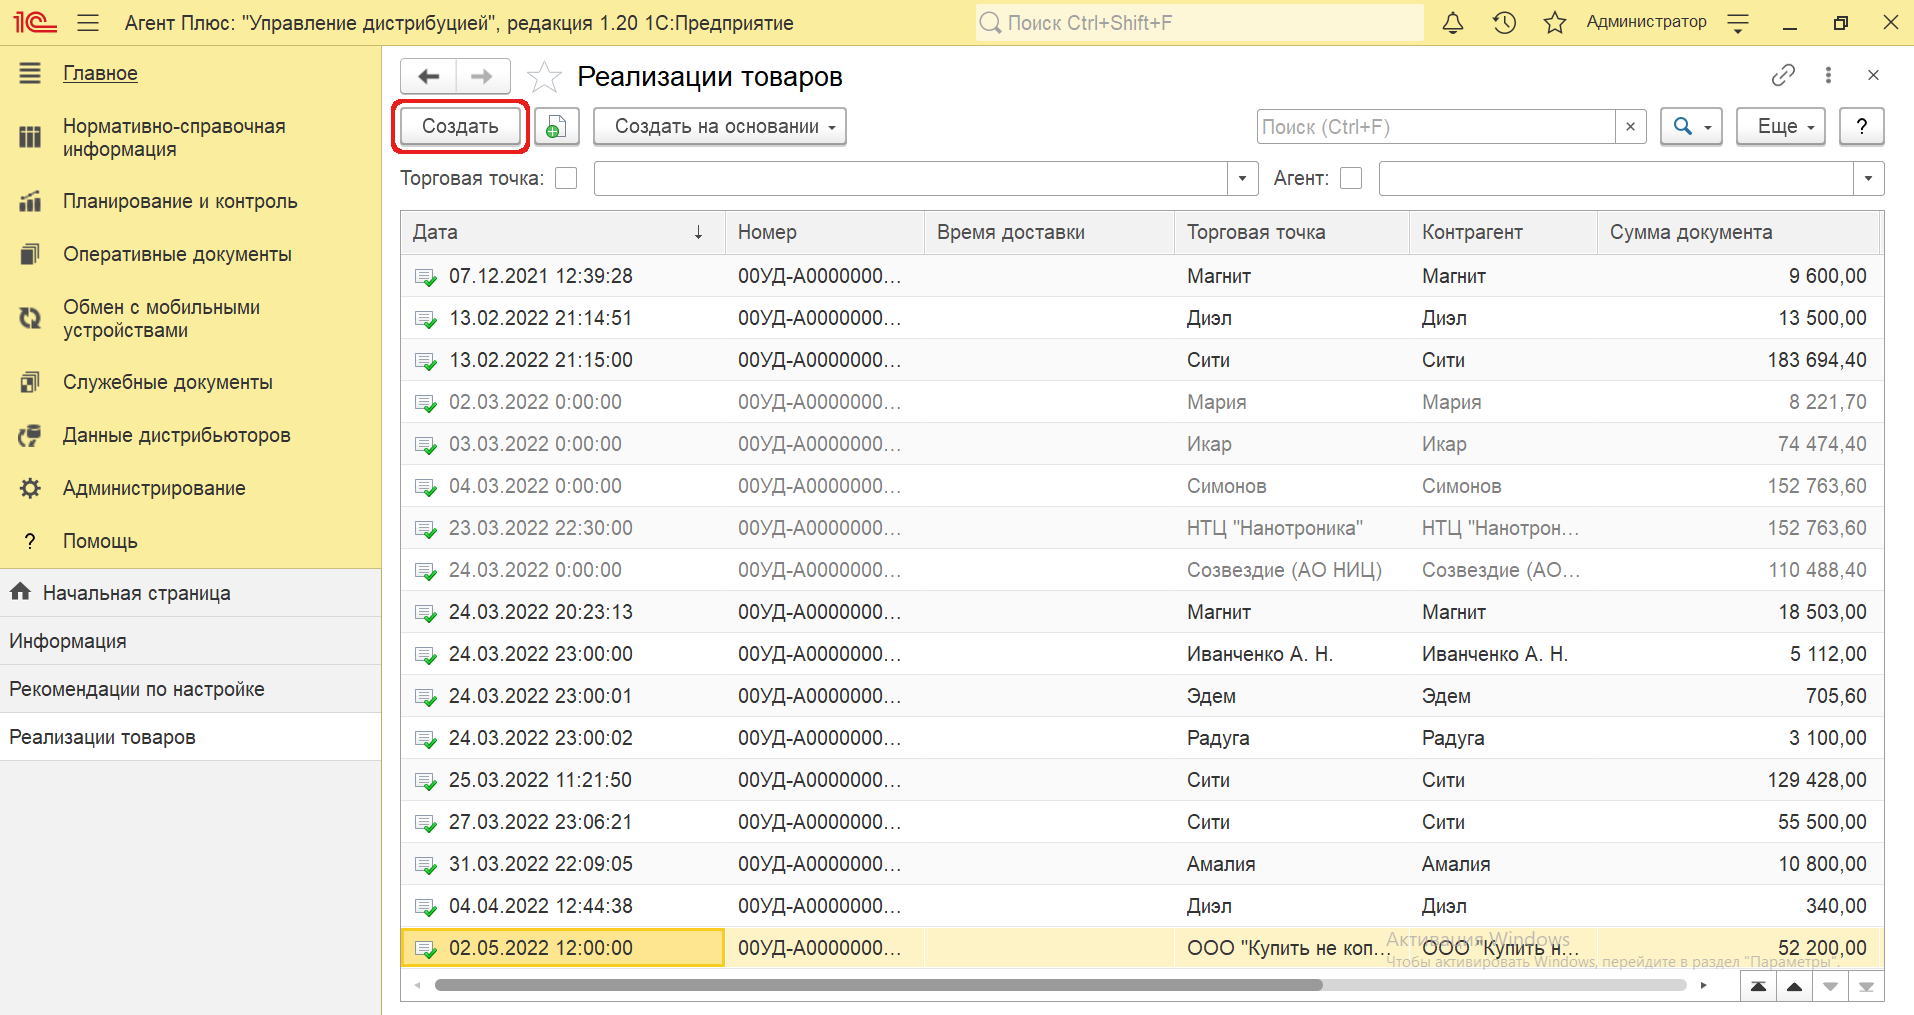1914x1015 pixels.
Task: Click the copy document icon button
Action: tap(556, 127)
